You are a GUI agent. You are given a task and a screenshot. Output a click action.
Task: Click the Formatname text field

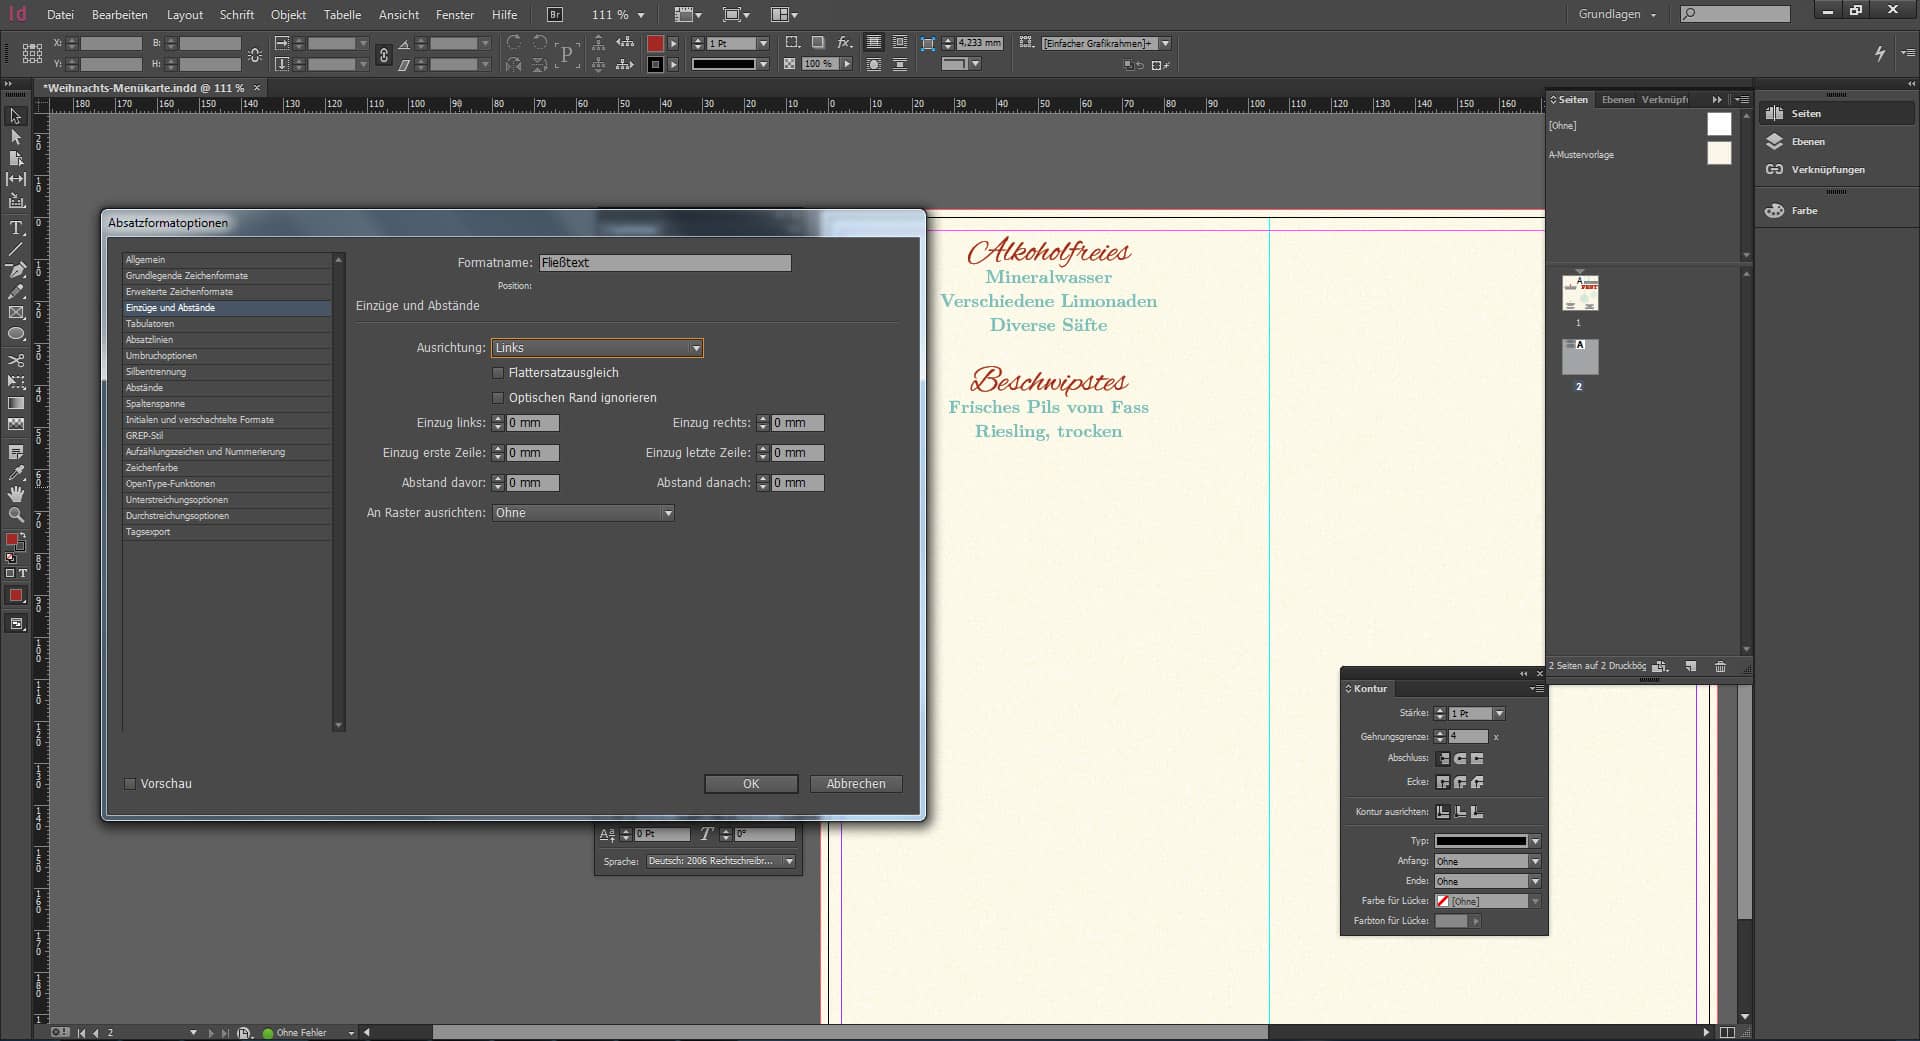click(x=664, y=263)
